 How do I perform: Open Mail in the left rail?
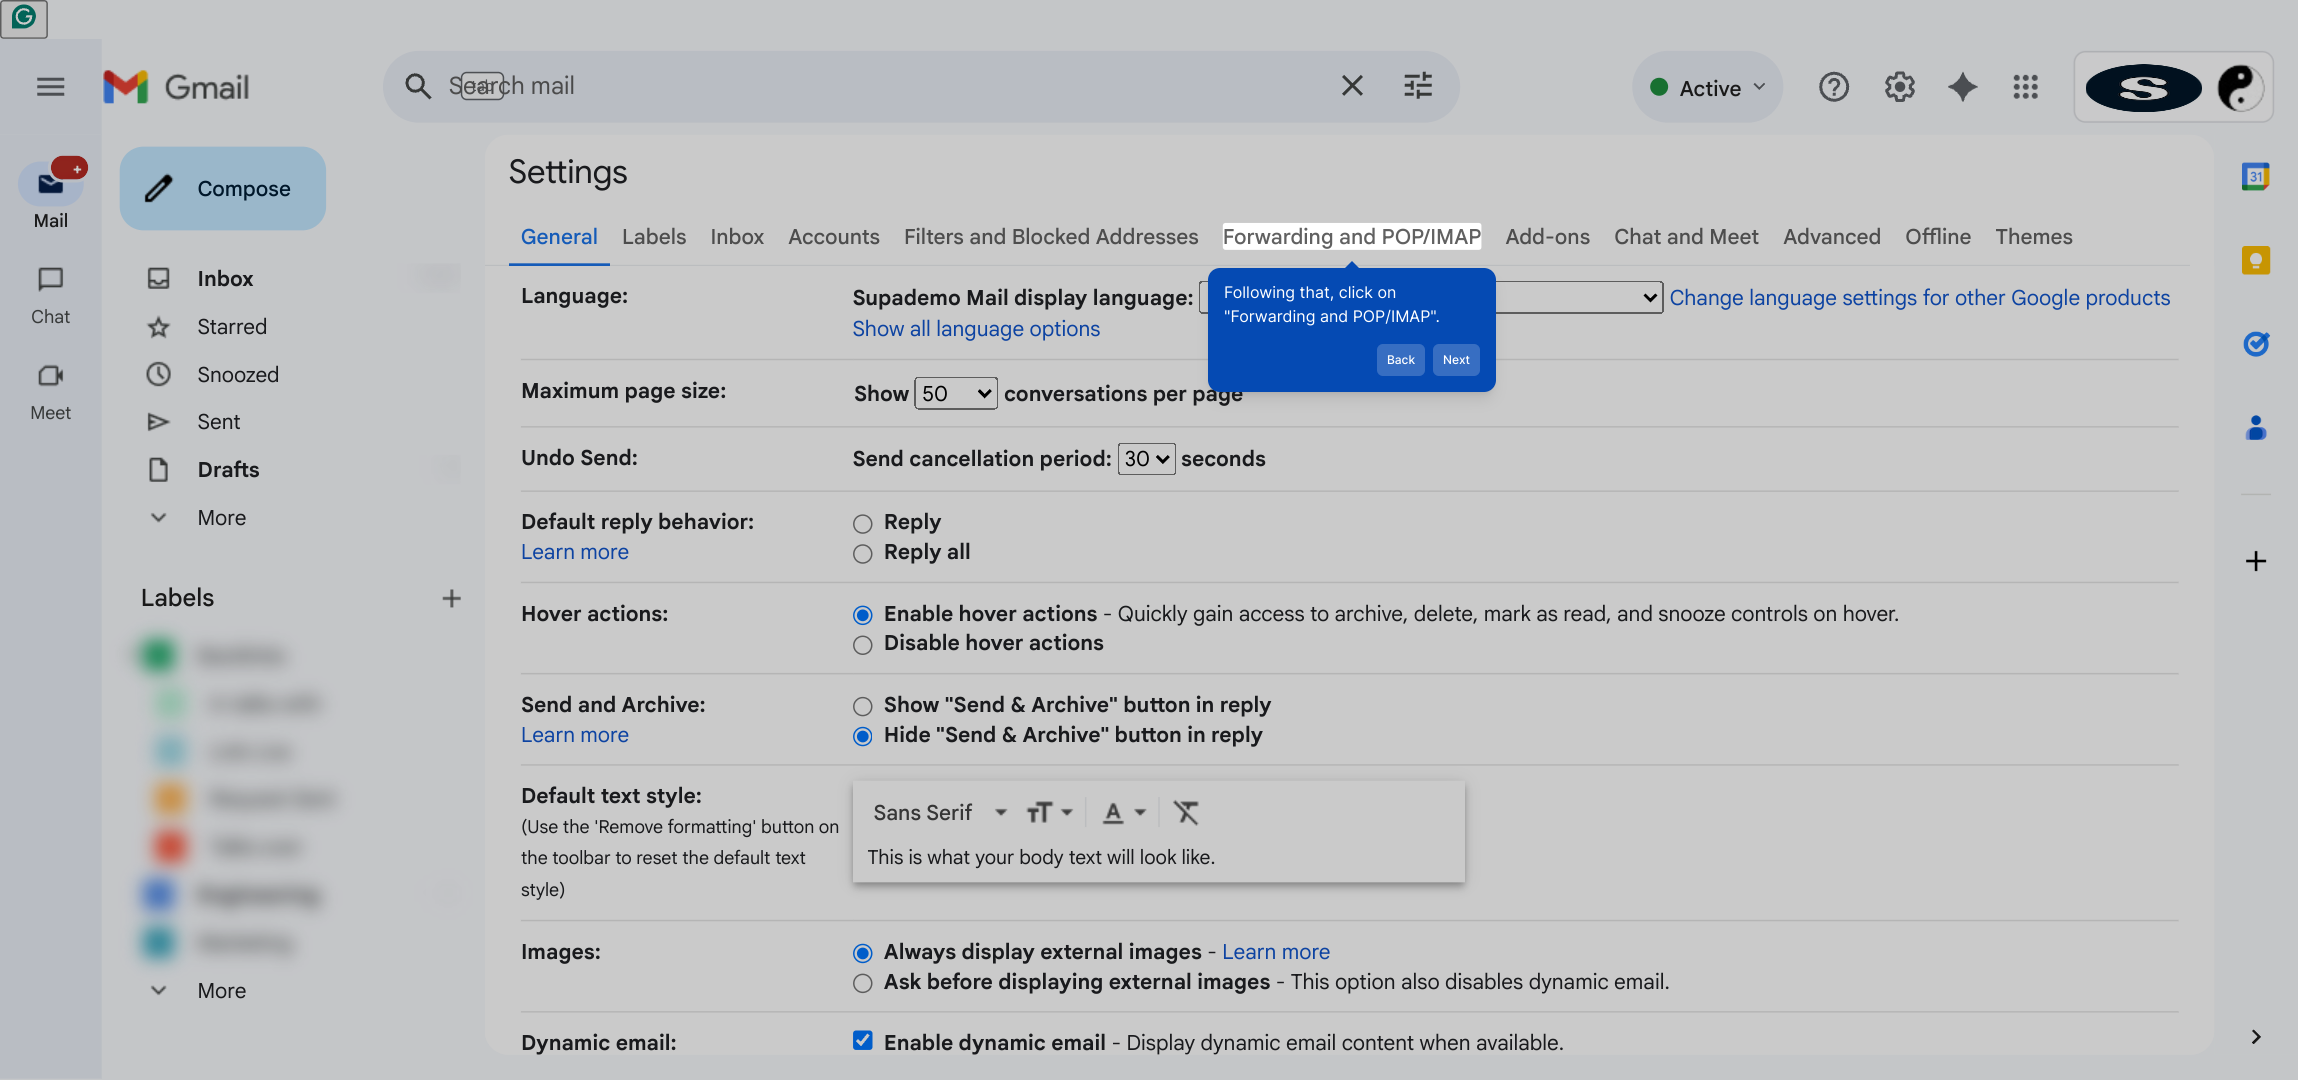click(x=51, y=196)
